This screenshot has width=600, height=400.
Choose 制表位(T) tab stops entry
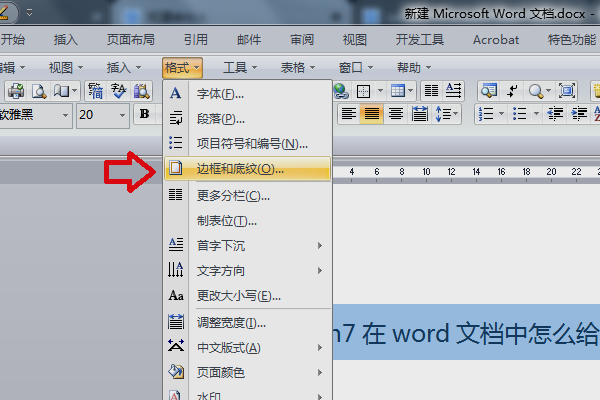(x=247, y=221)
